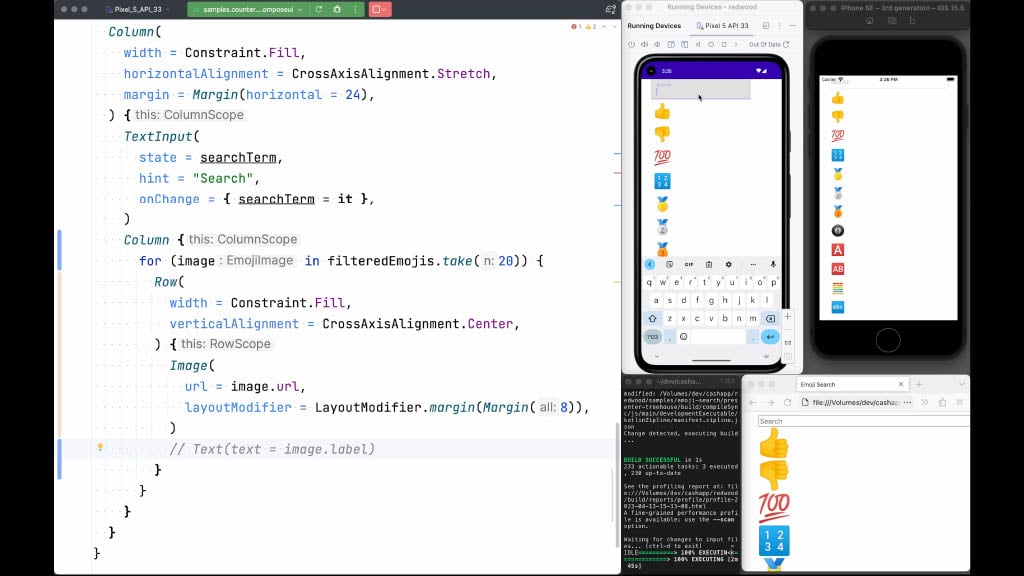Select the Running Devices tab label
1024x576 pixels.
coord(654,26)
